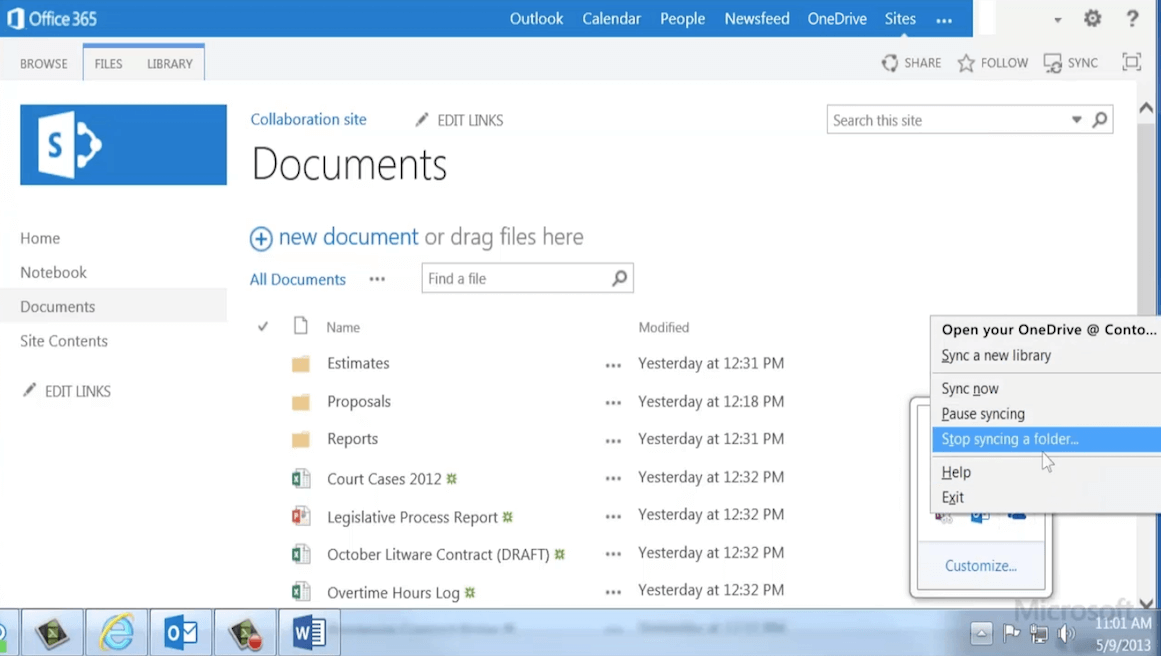Image resolution: width=1161 pixels, height=656 pixels.
Task: Open the All Documents view
Action: pos(298,279)
